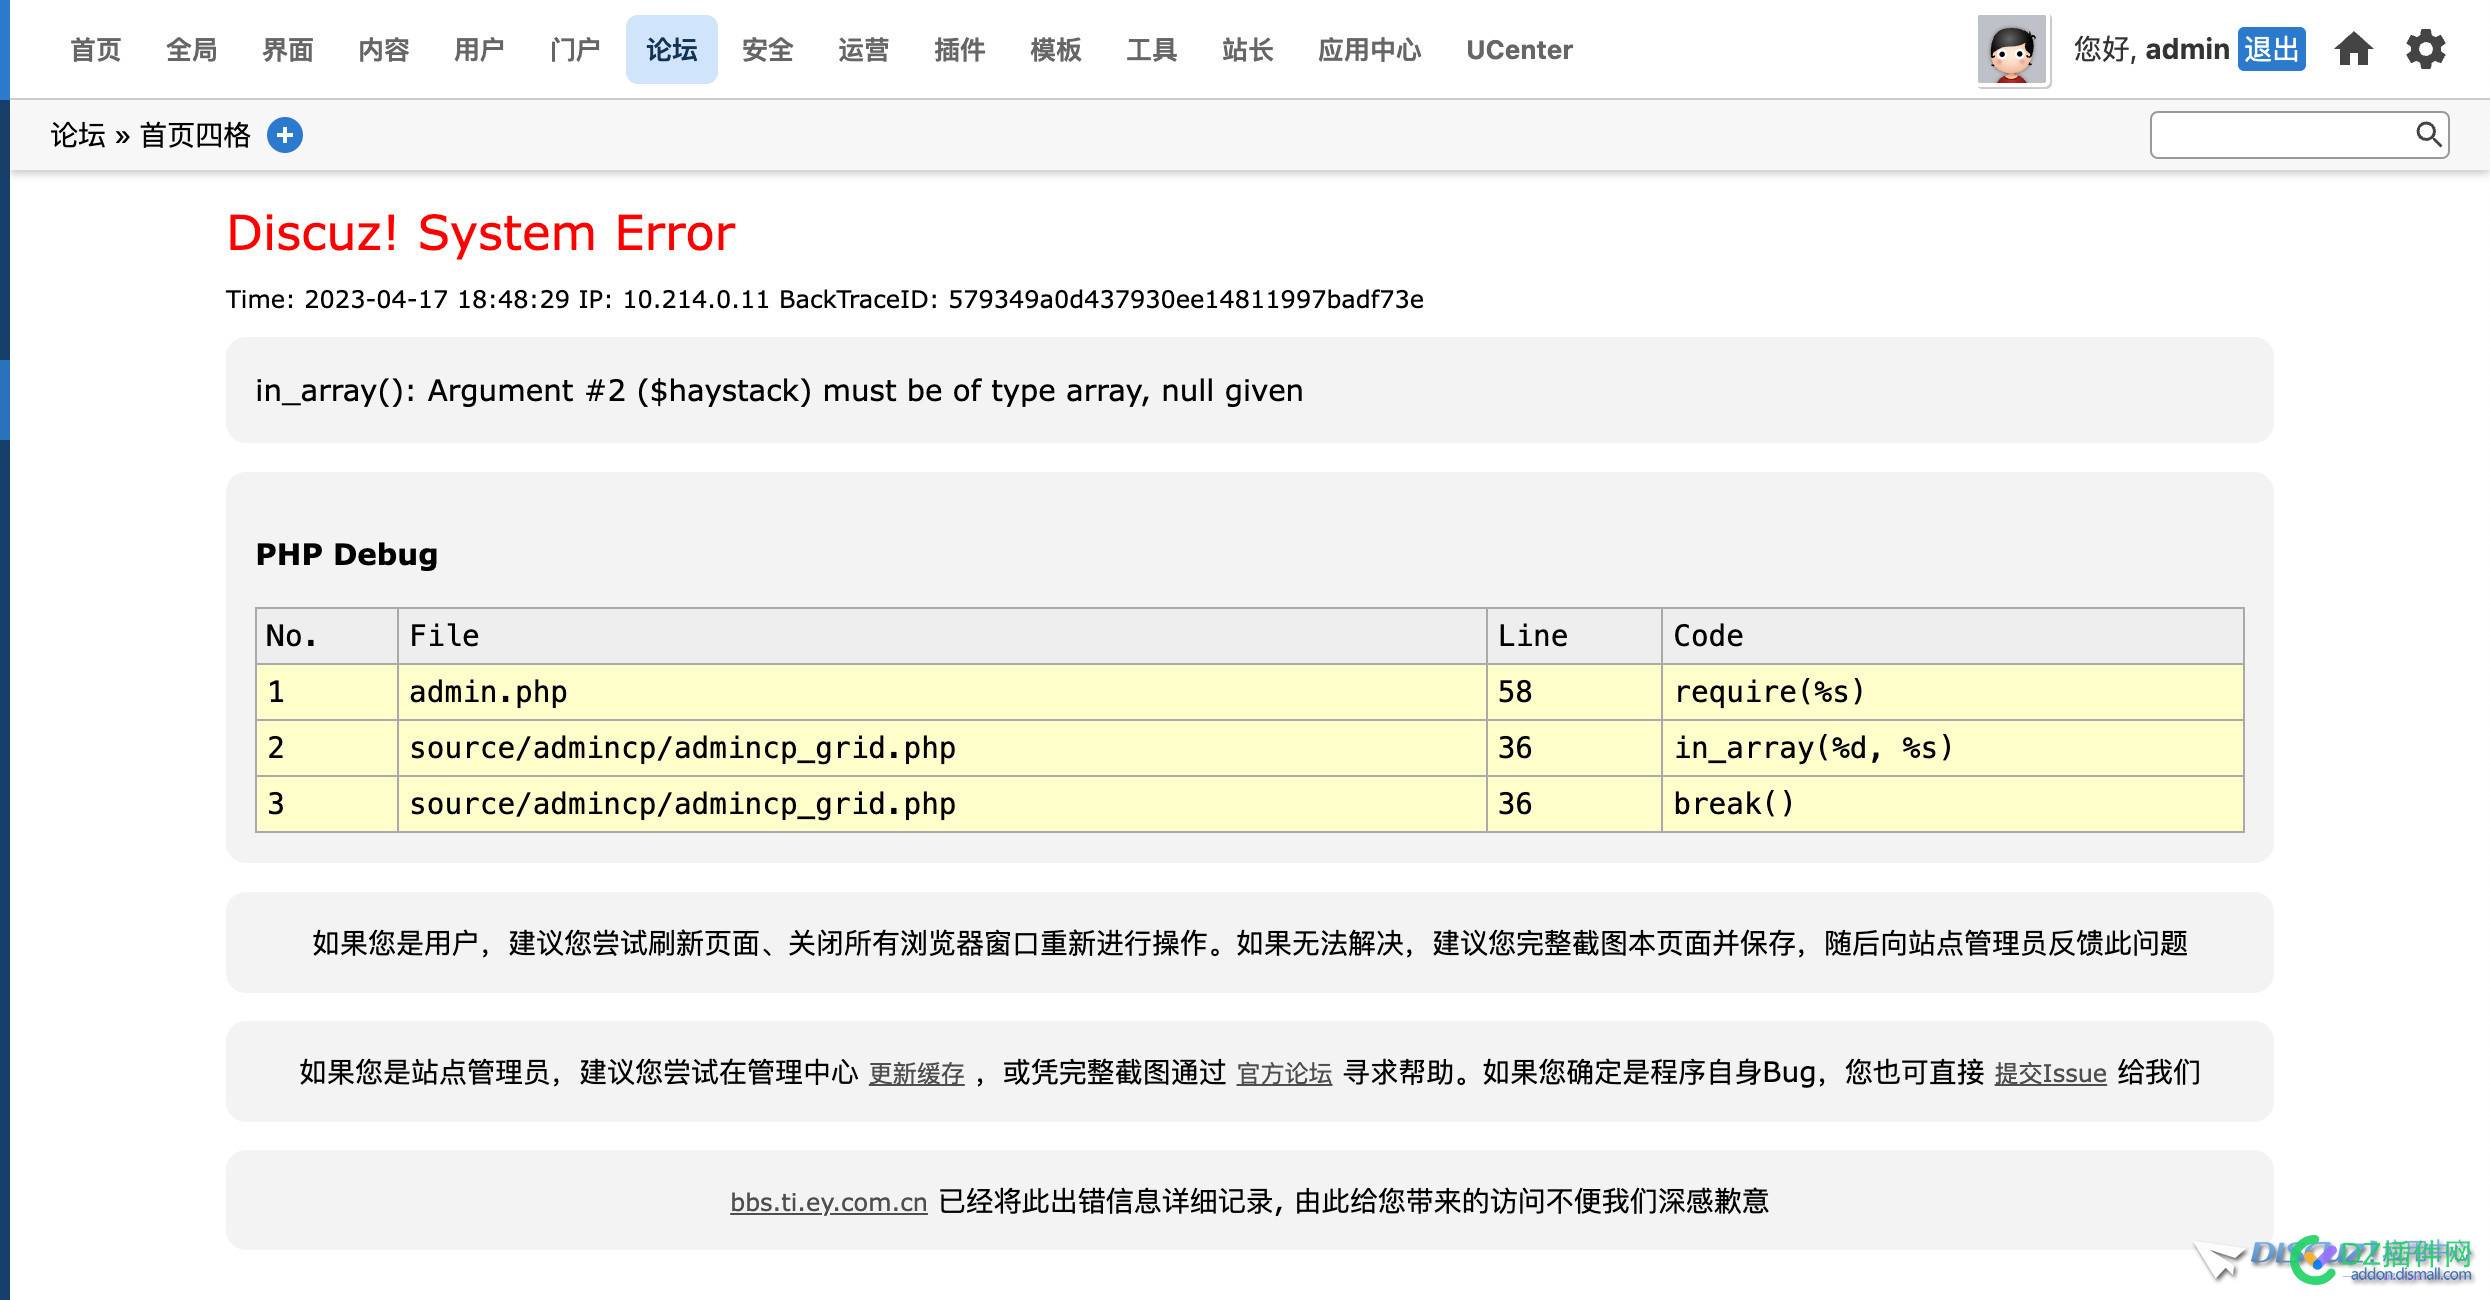This screenshot has width=2490, height=1300.
Task: Click the require(%s) code cell
Action: point(1952,692)
